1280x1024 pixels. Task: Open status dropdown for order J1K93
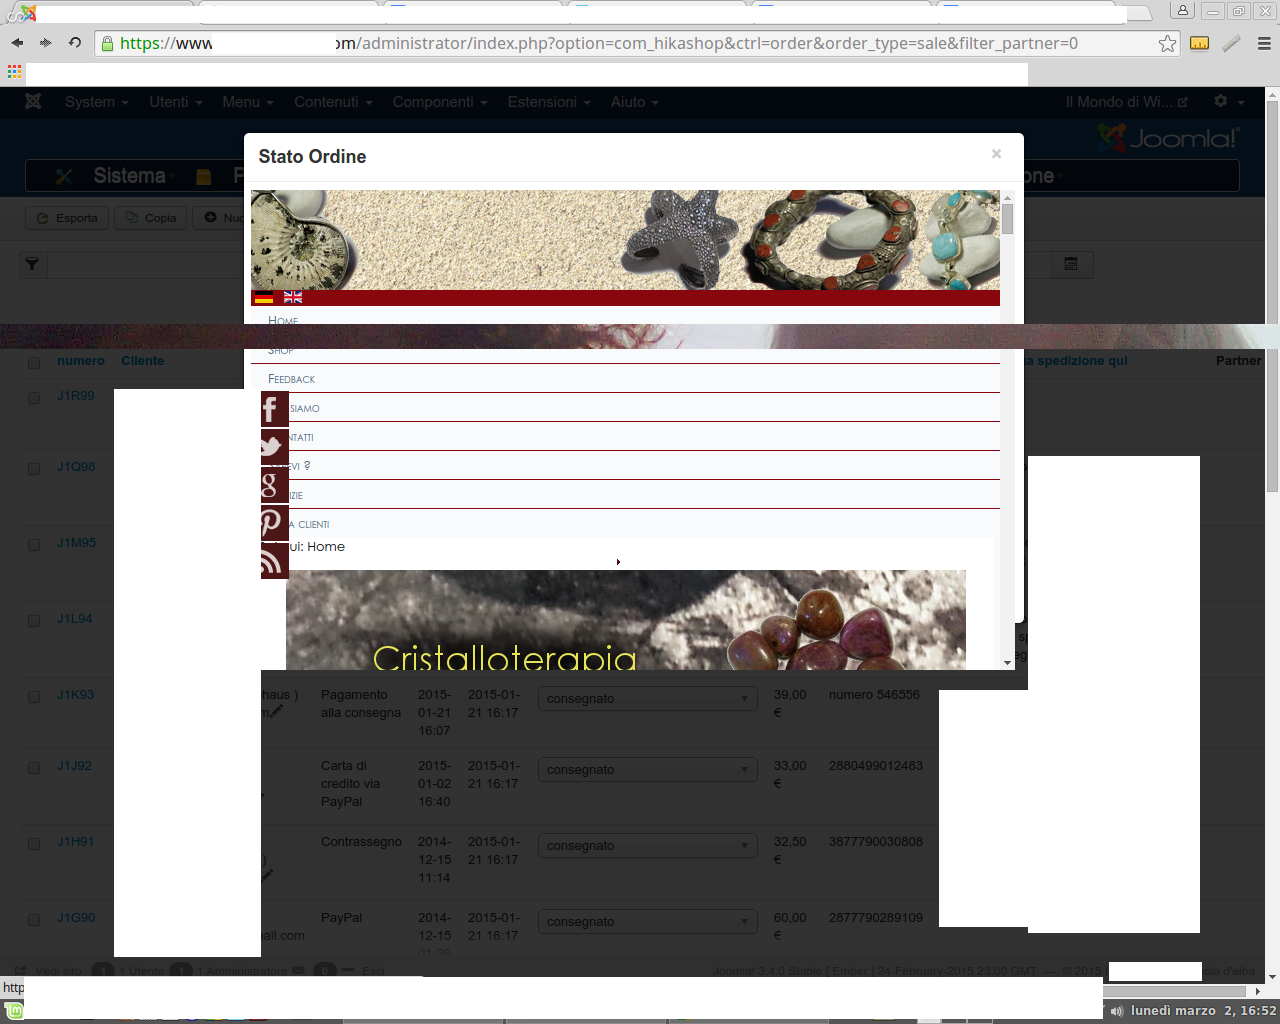point(647,699)
